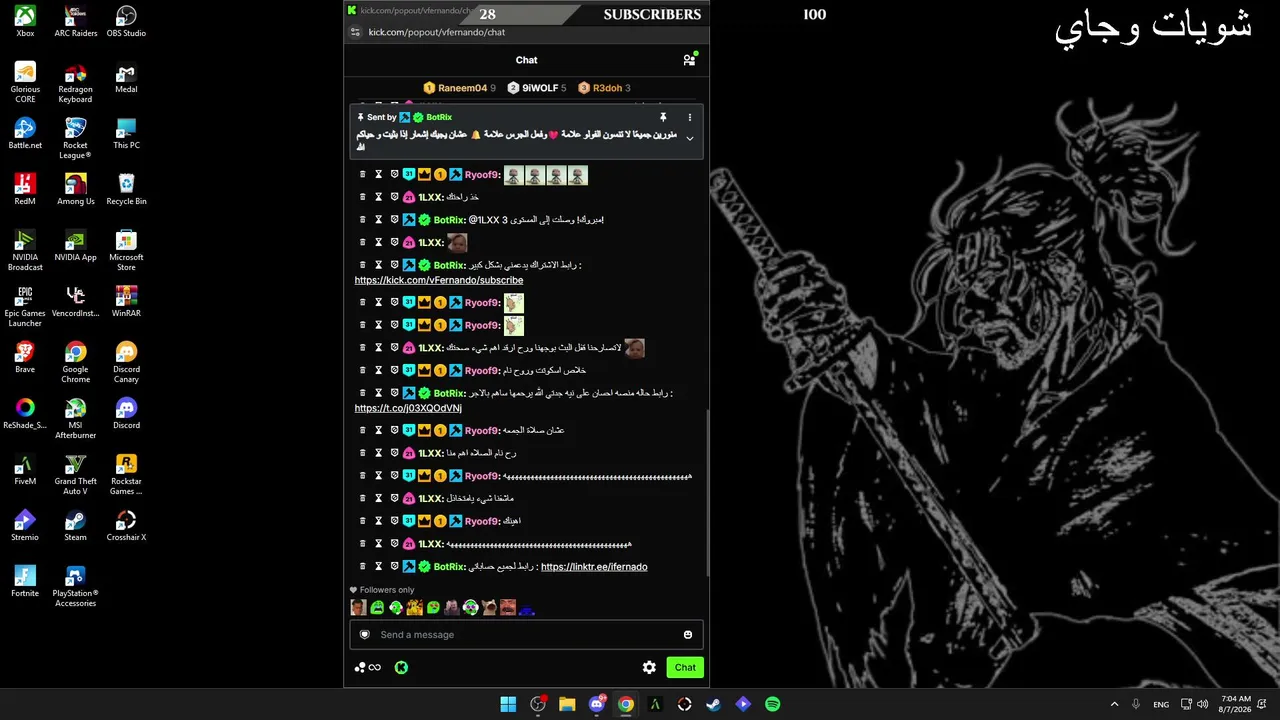This screenshot has height=720, width=1280.
Task: Click the NVIDIA Broadcast desktop icon
Action: [x=25, y=251]
